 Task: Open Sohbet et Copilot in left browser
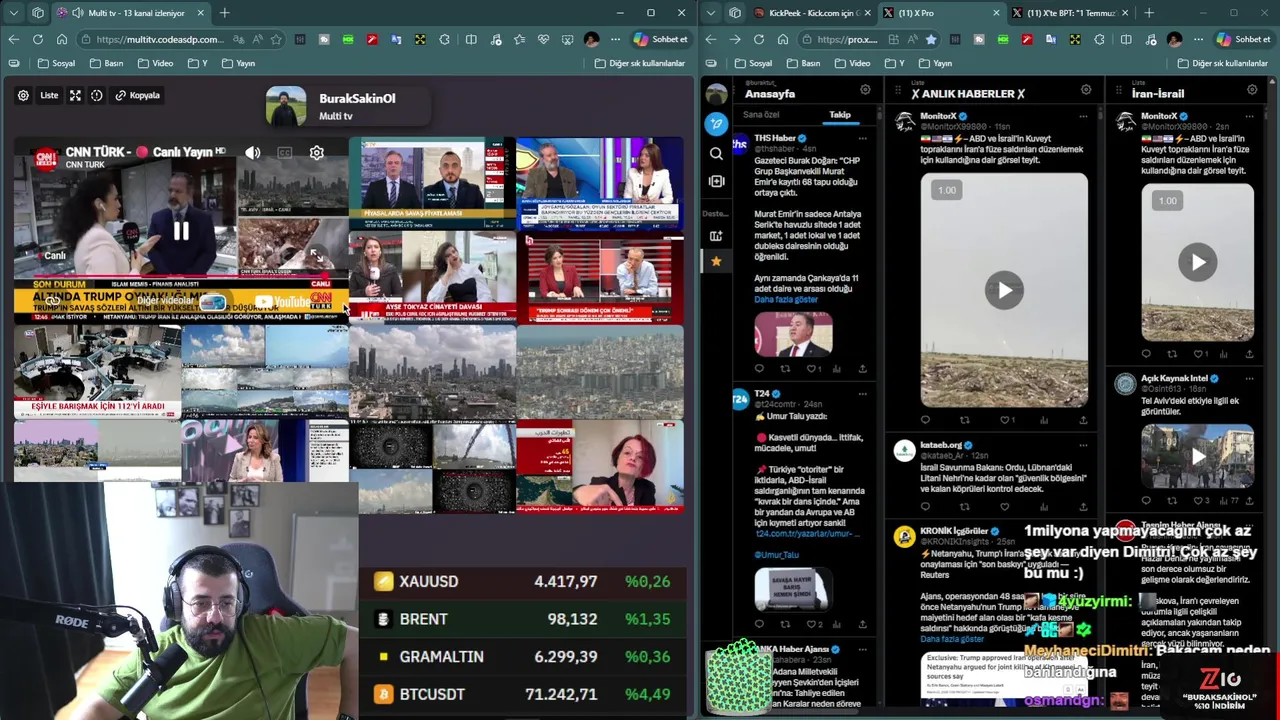point(660,39)
